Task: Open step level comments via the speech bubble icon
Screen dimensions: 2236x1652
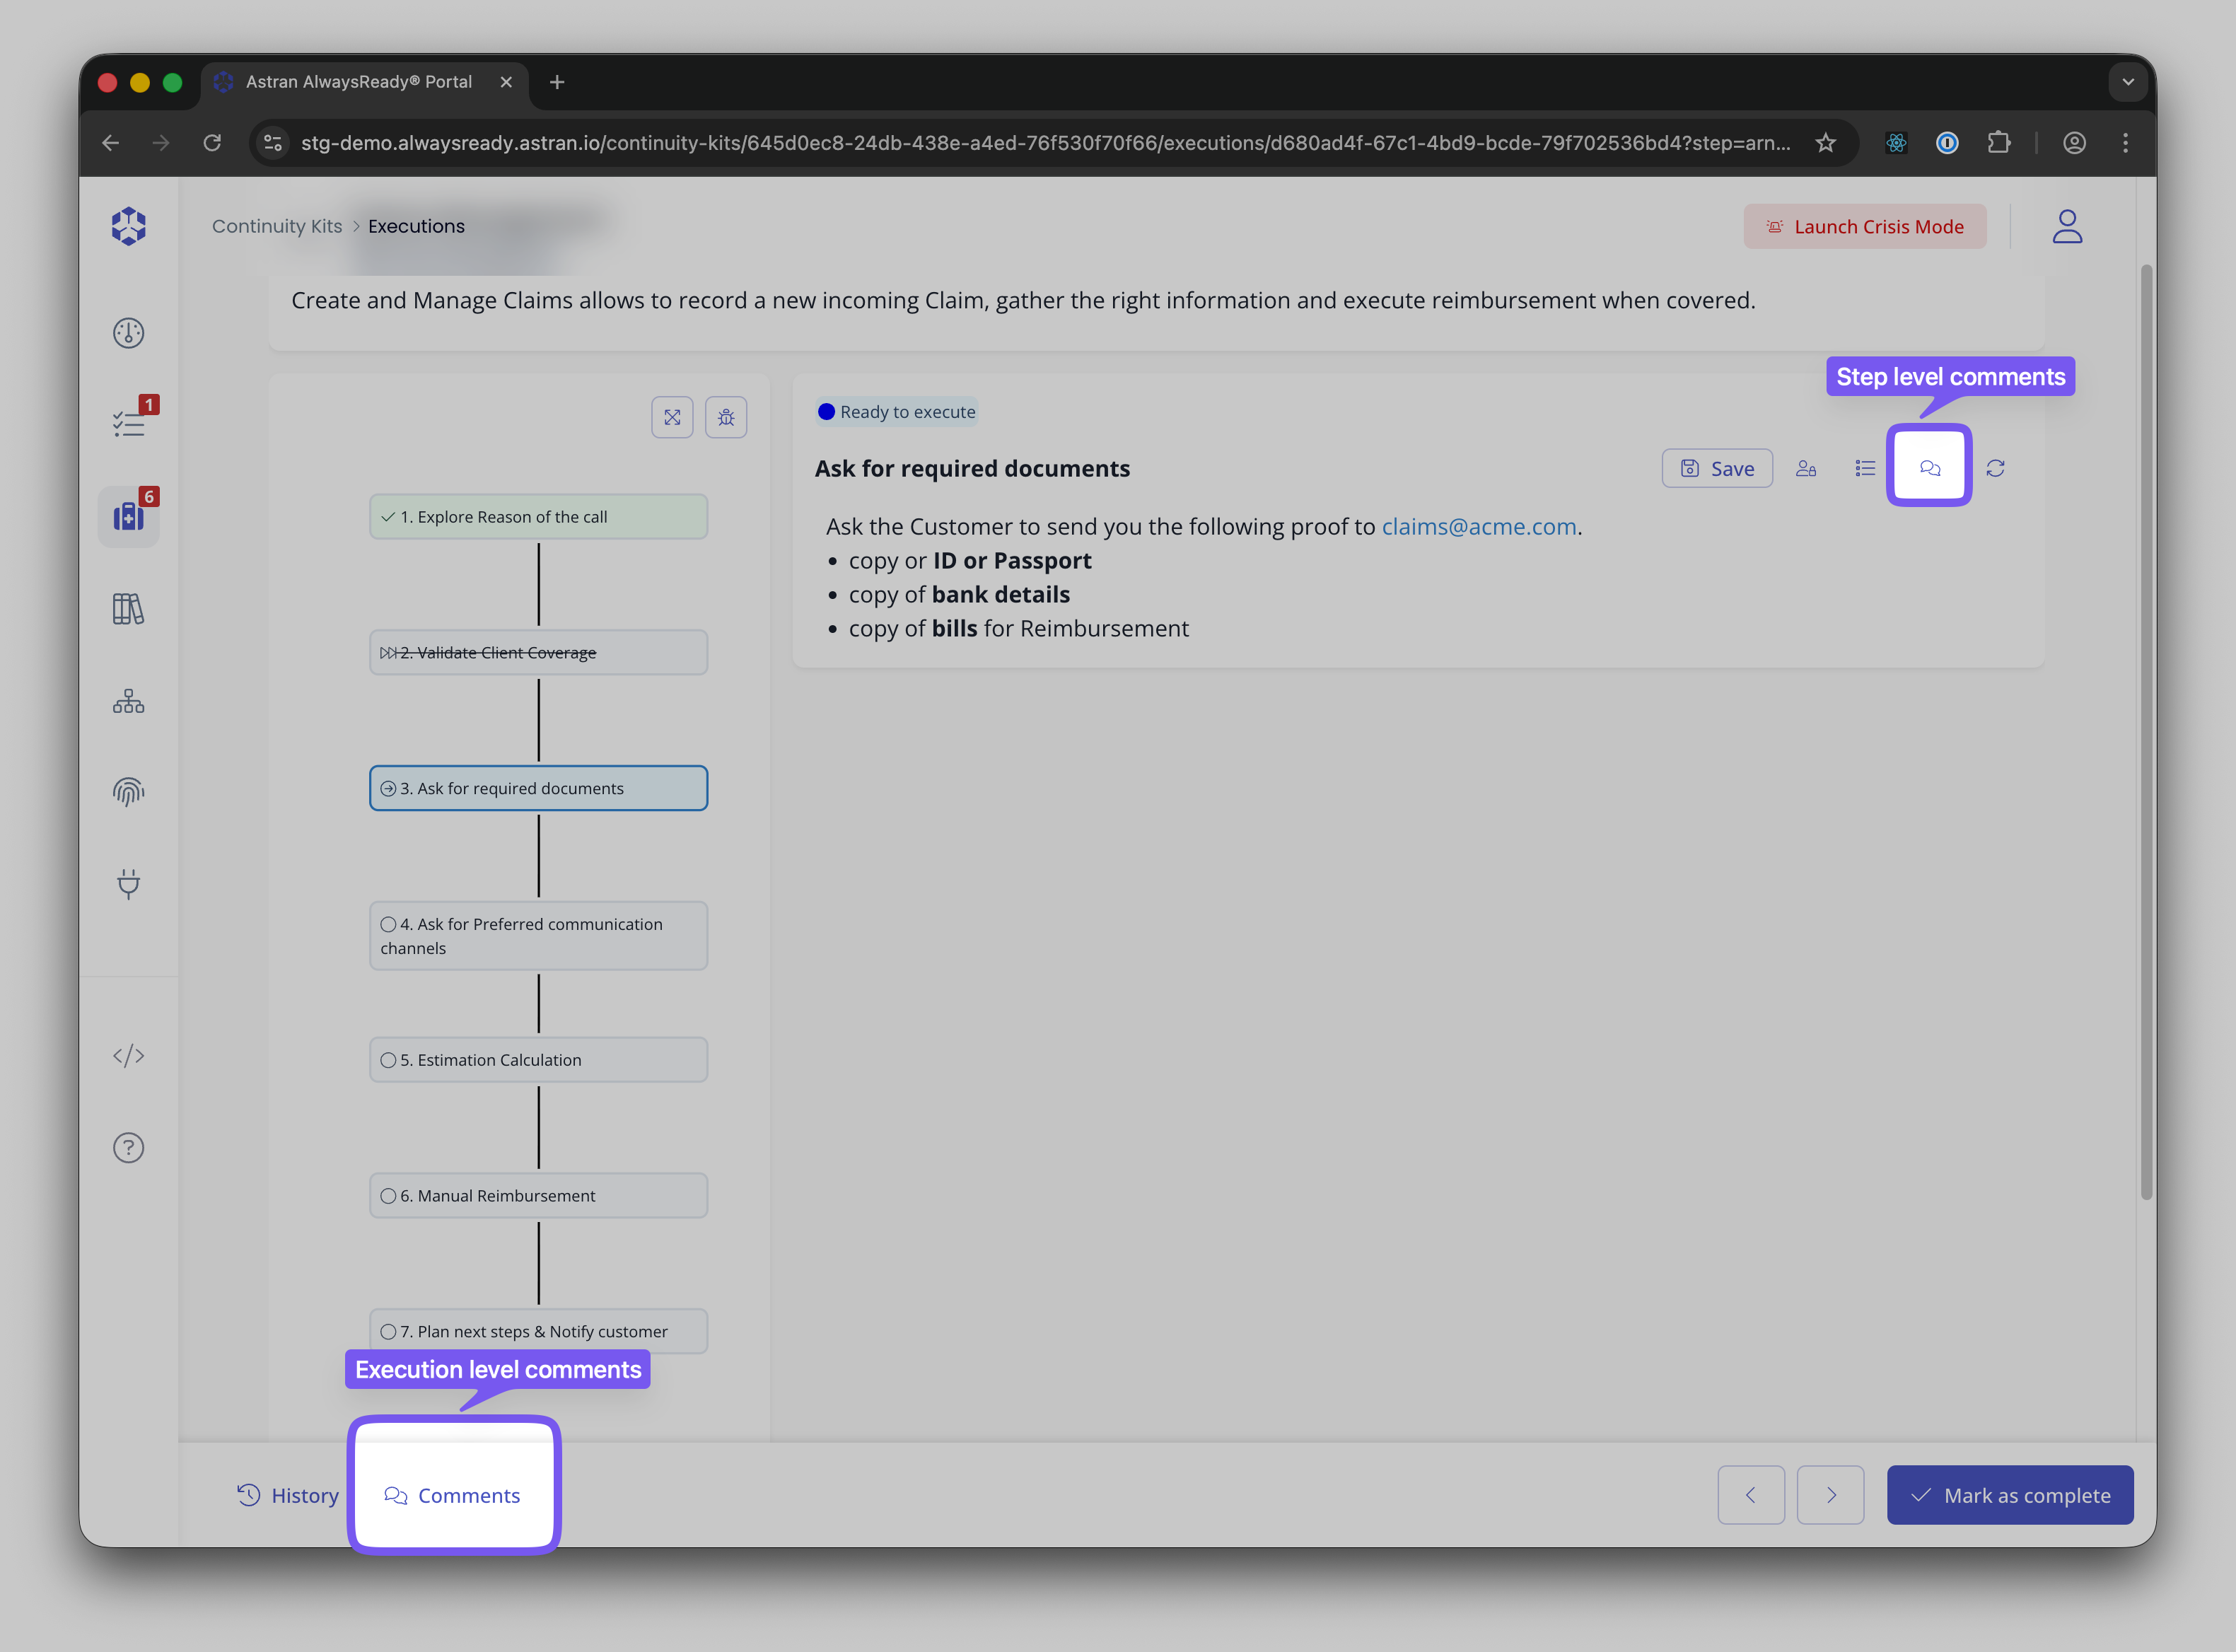Action: coord(1929,466)
